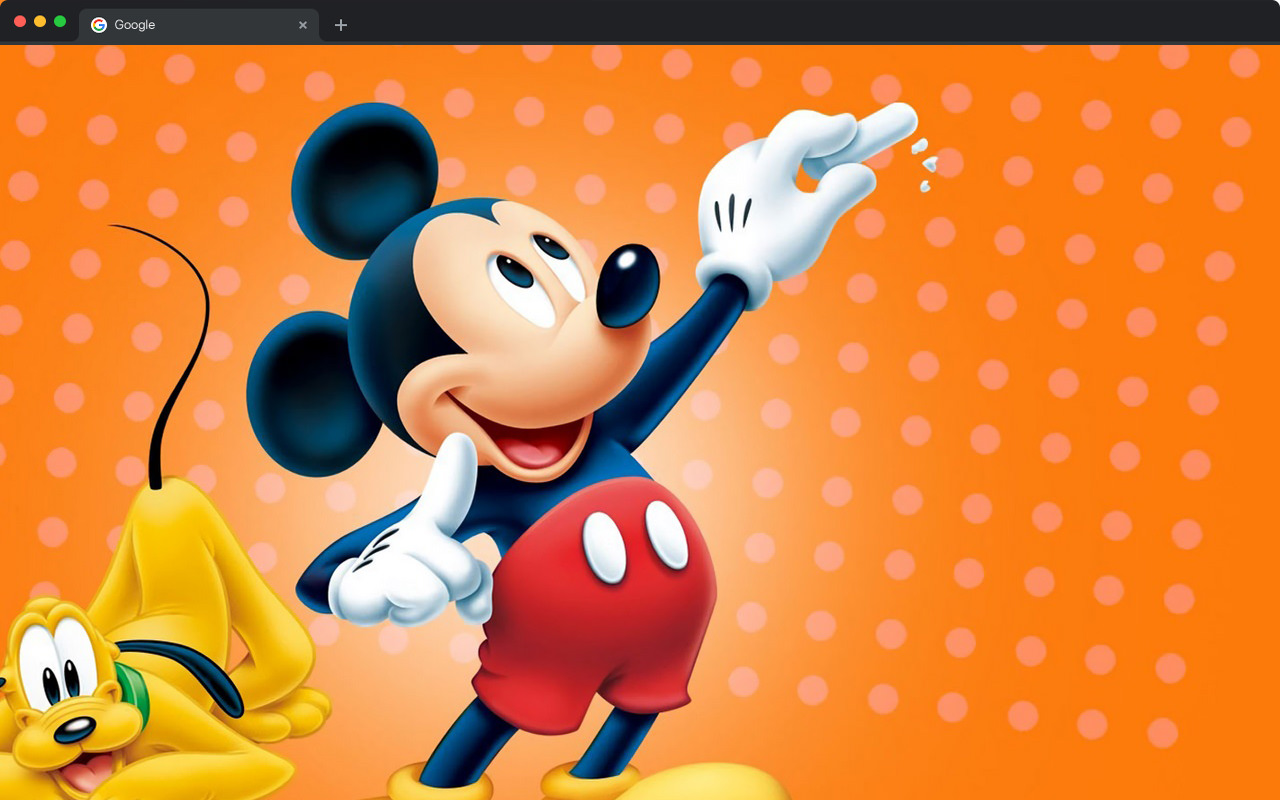The width and height of the screenshot is (1280, 800).
Task: Minimize the window with the yellow button
Action: pos(40,21)
